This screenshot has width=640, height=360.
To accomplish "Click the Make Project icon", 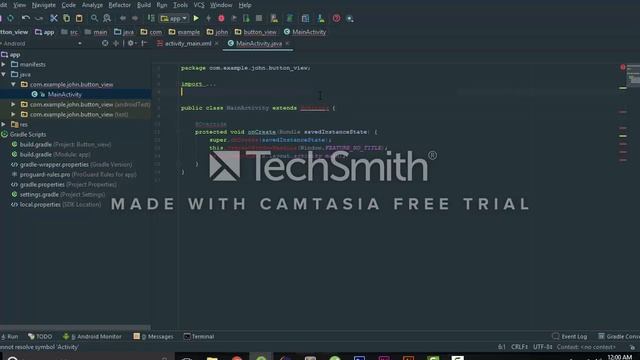I will 151,18.
